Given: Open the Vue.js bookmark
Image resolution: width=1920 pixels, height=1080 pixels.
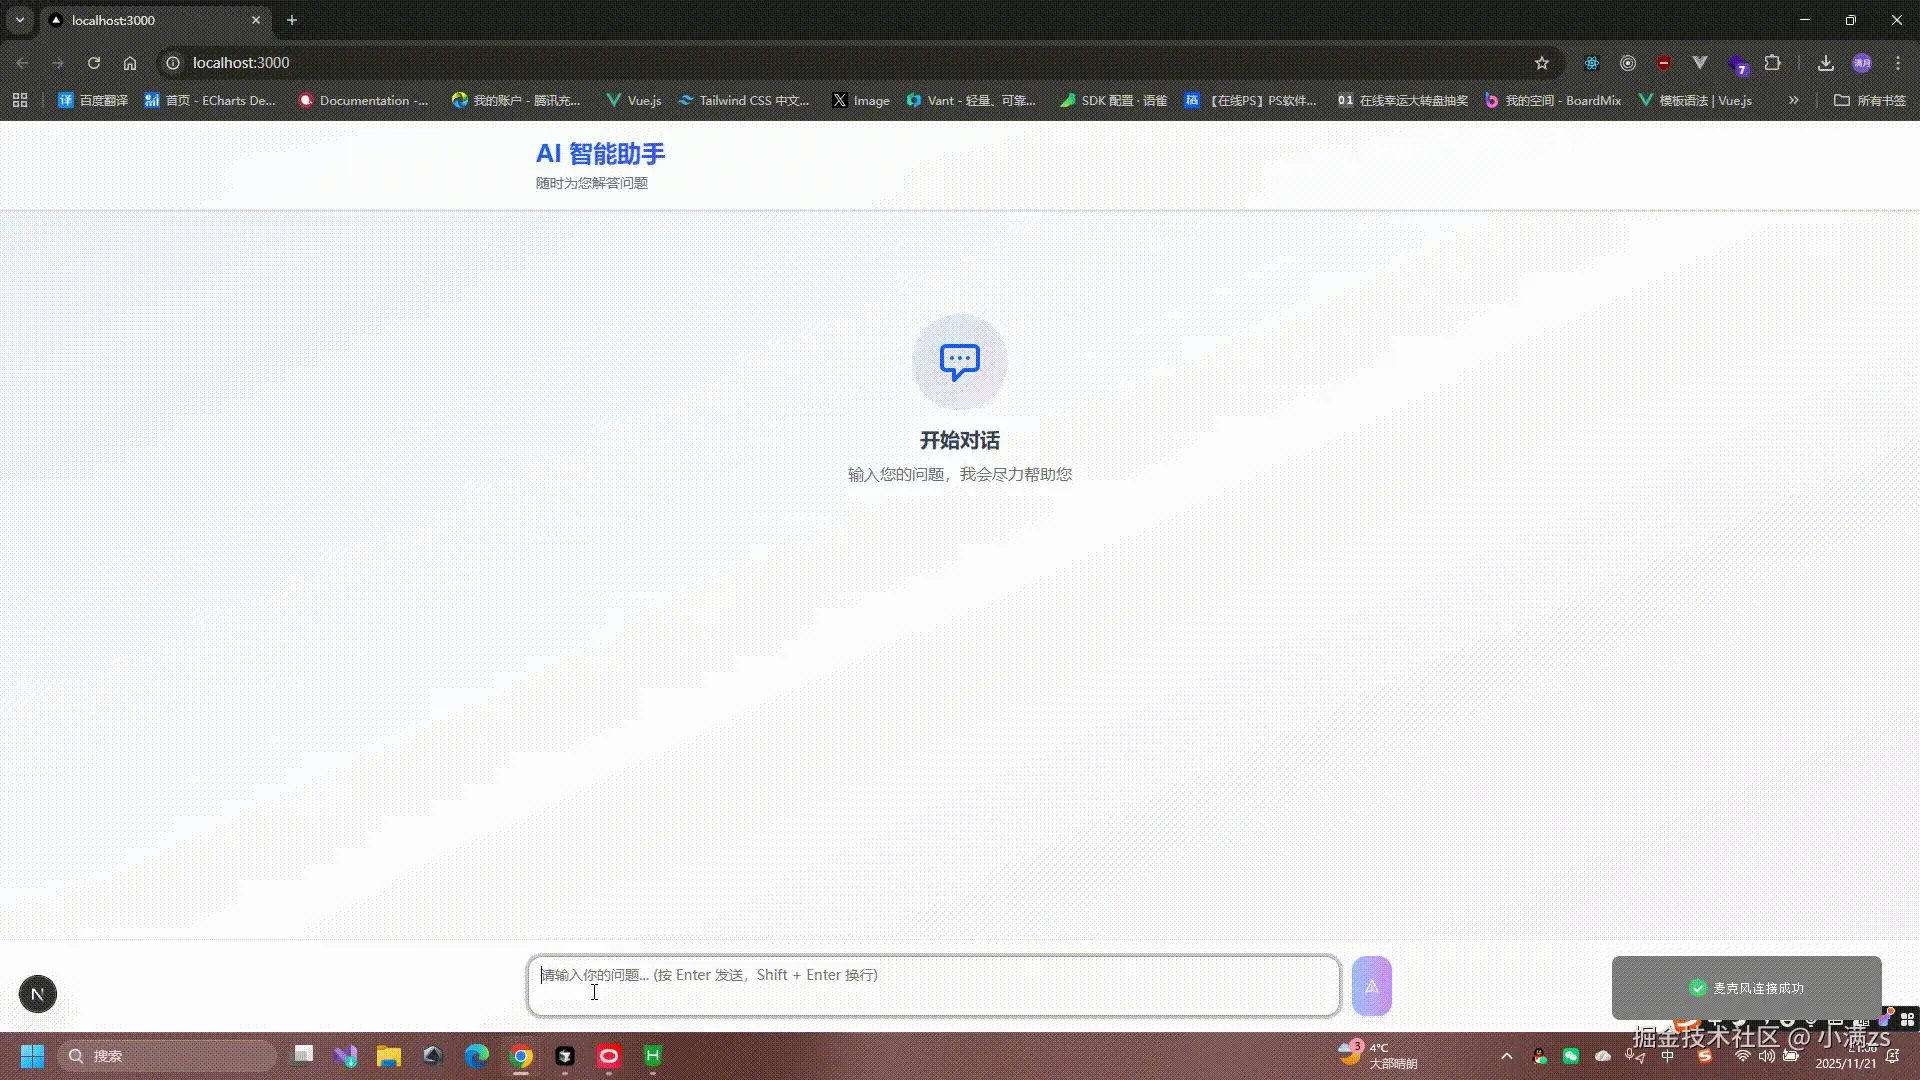Looking at the screenshot, I should [634, 100].
